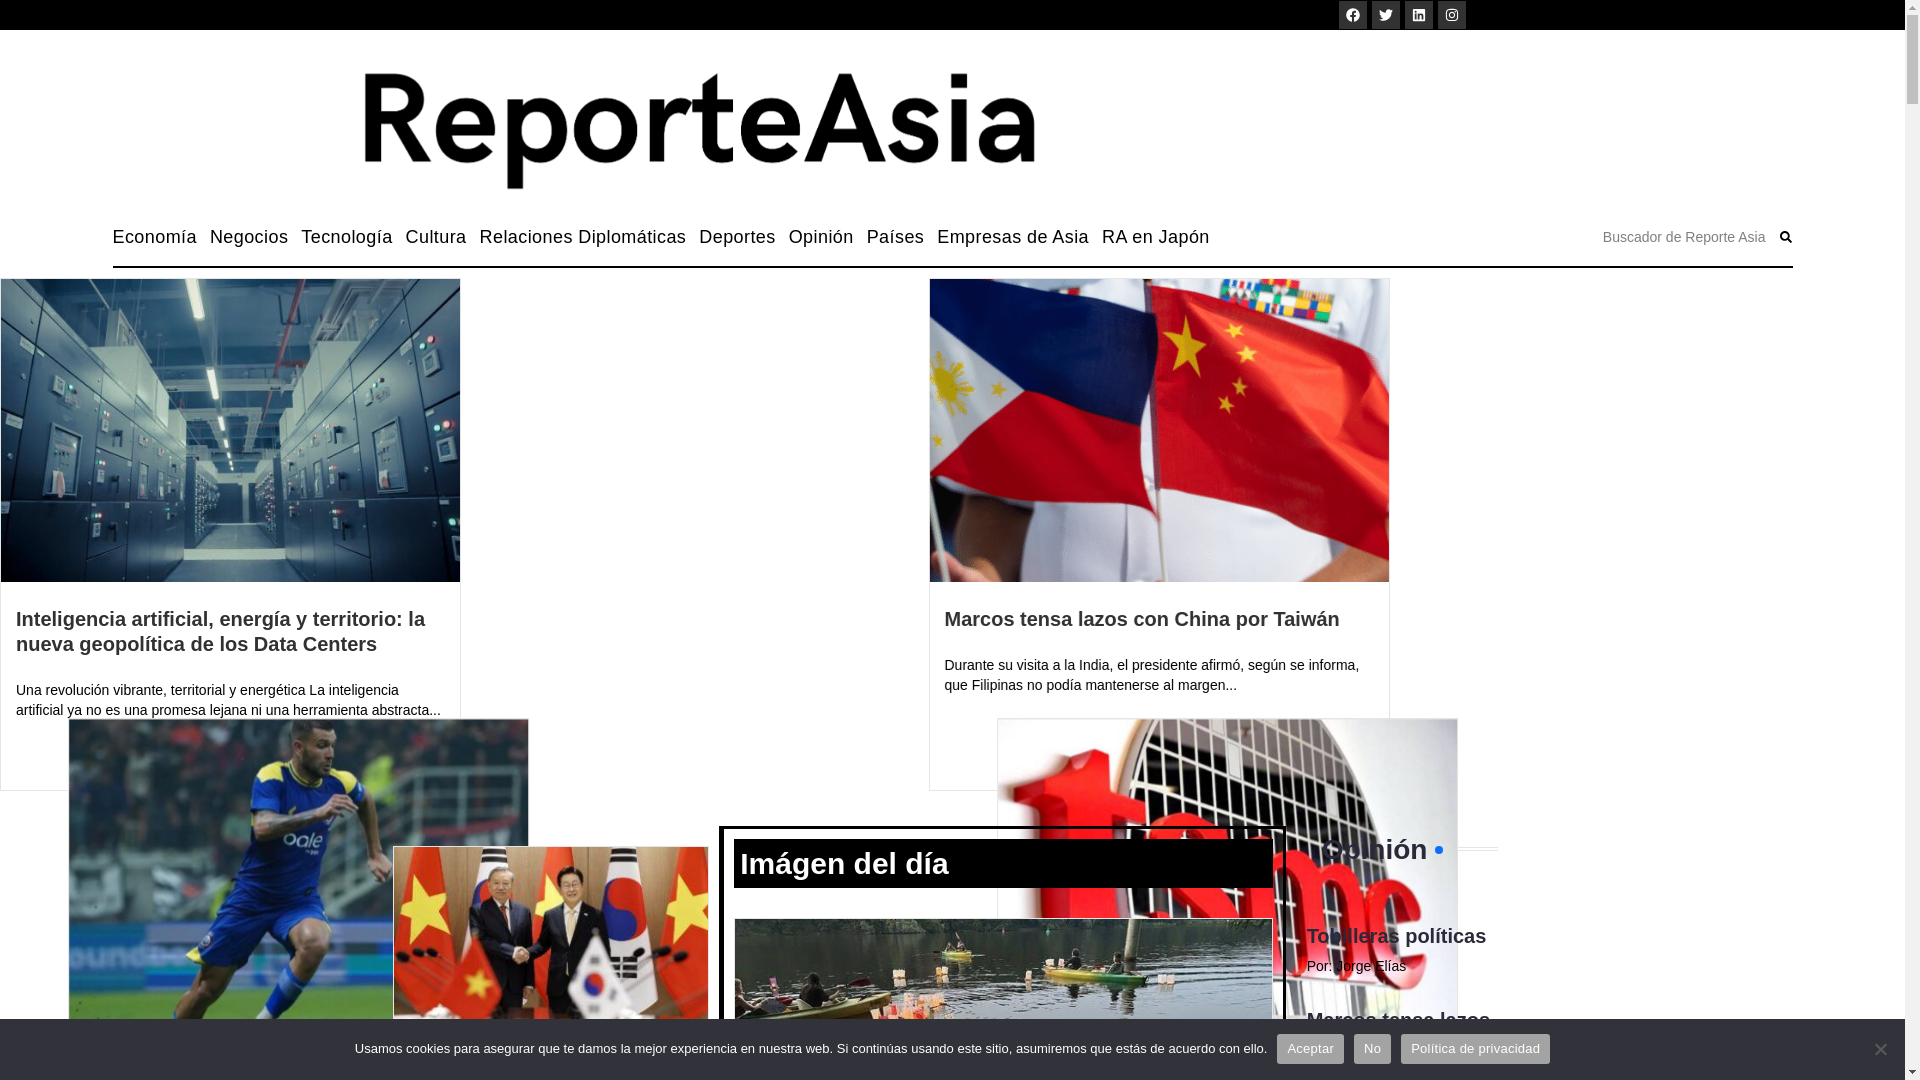Open Philippines and China flags thumbnail
Viewport: 1920px width, 1080px height.
[1159, 430]
